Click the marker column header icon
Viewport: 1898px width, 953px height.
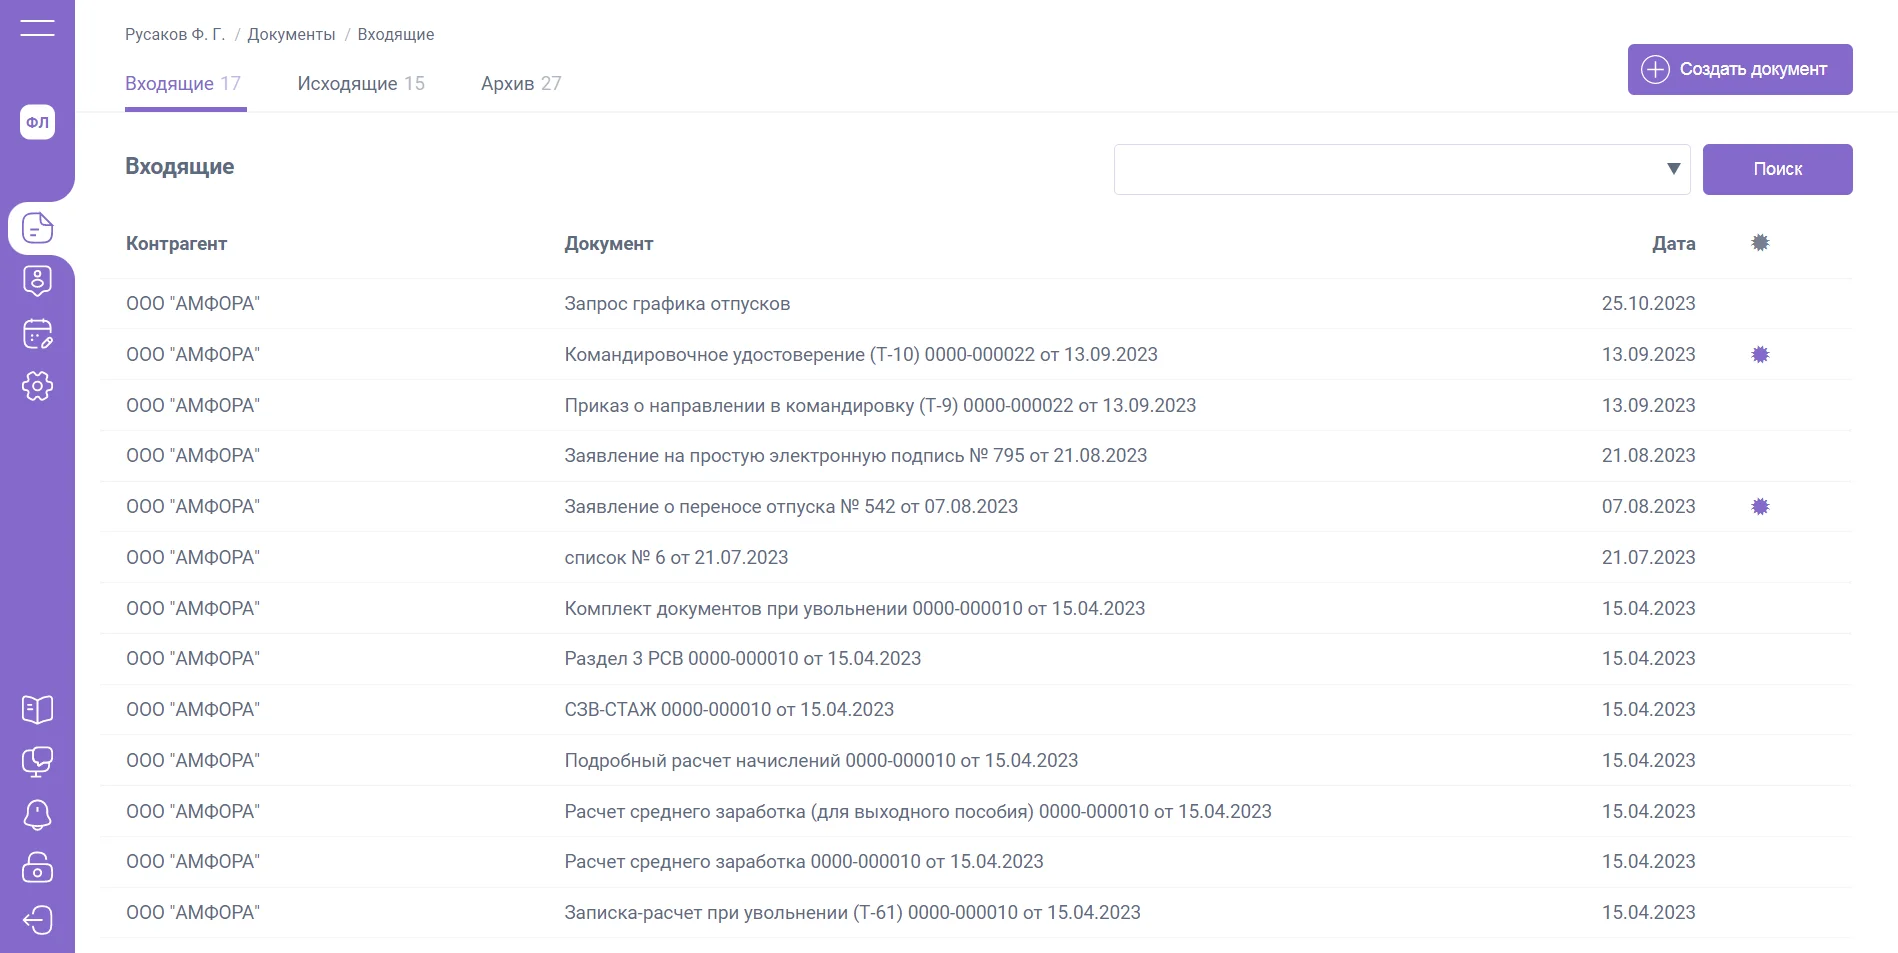pyautogui.click(x=1760, y=243)
